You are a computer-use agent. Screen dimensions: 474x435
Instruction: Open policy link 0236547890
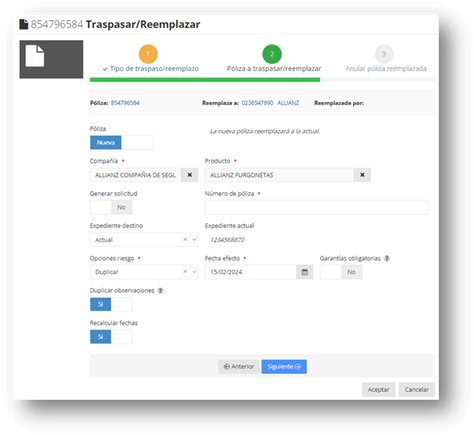[x=257, y=103]
